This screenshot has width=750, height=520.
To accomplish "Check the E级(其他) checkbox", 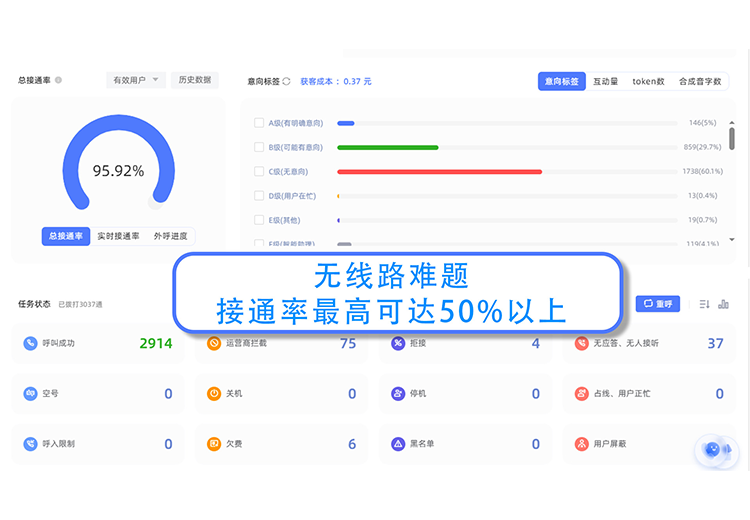I will pyautogui.click(x=259, y=220).
